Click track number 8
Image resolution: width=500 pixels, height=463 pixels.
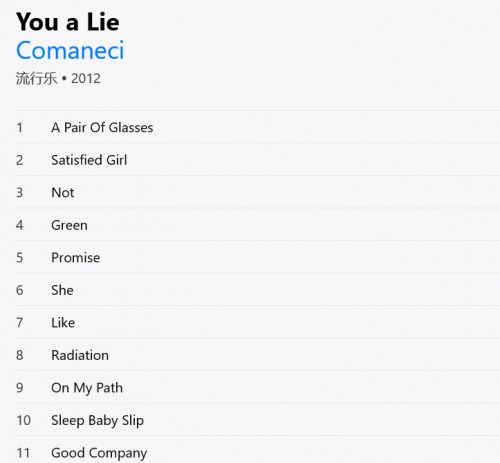point(20,355)
